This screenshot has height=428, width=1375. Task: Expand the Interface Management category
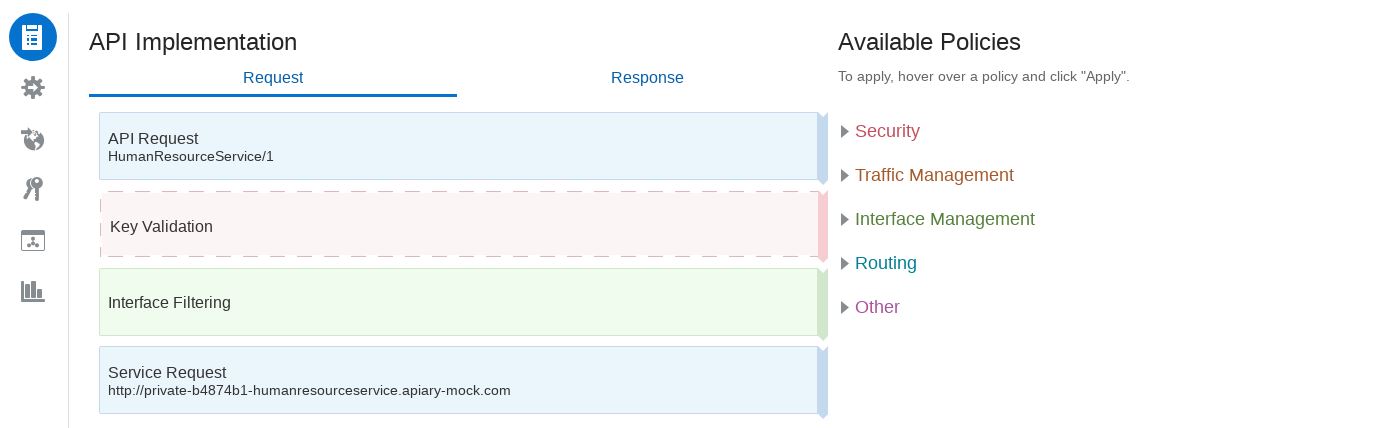pos(944,219)
